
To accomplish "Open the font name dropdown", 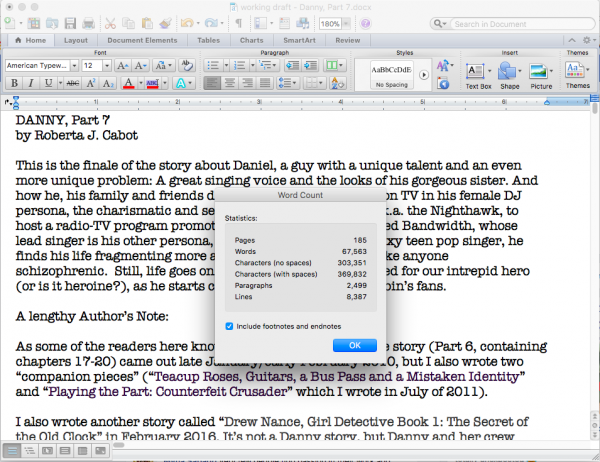I will (73, 65).
